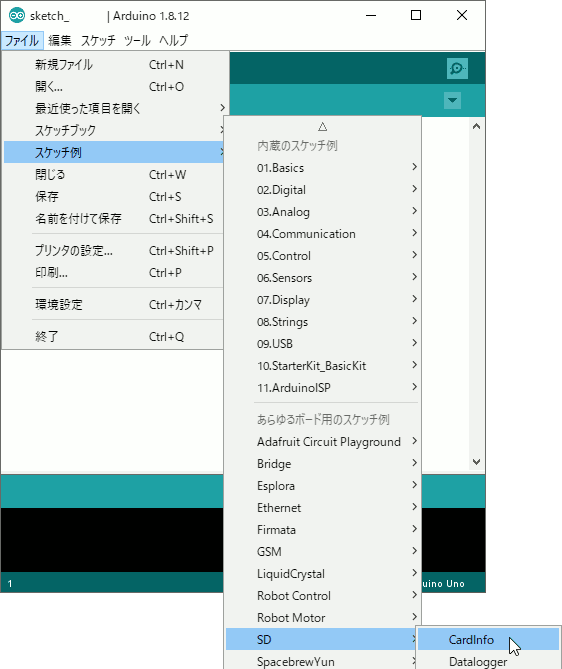Image resolution: width=562 pixels, height=669 pixels.
Task: Open the ツール menu
Action: [x=137, y=41]
